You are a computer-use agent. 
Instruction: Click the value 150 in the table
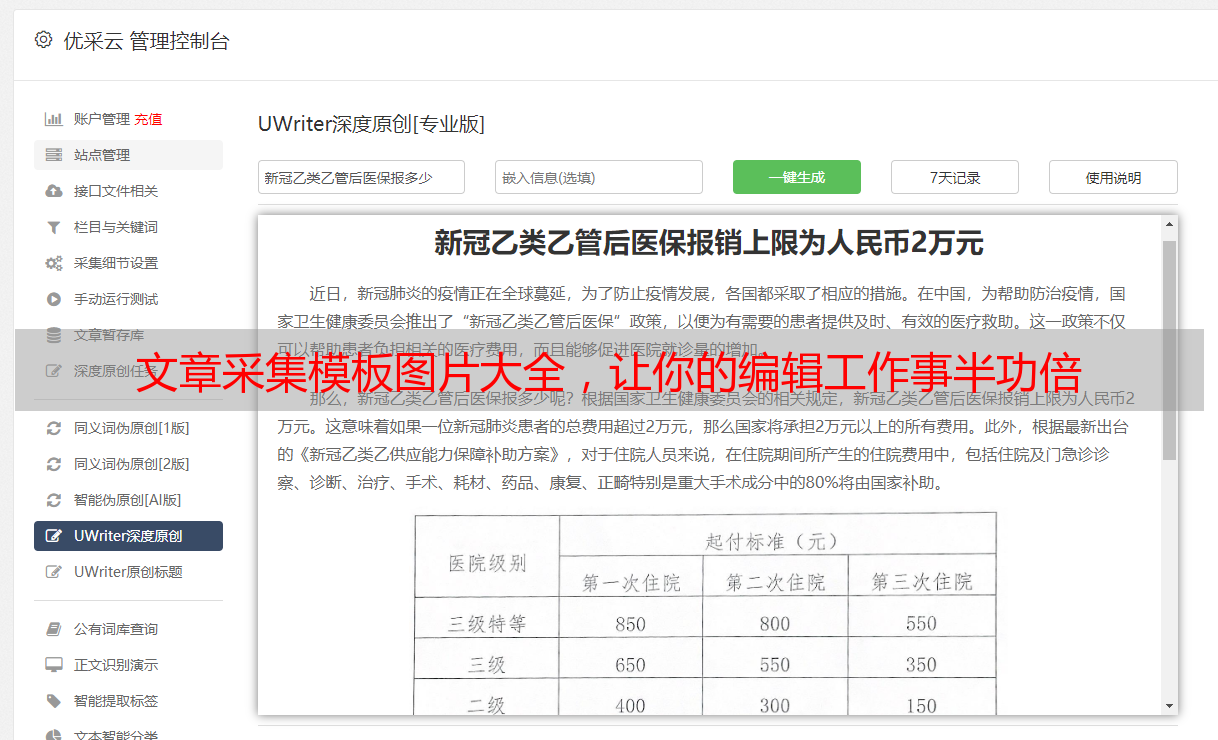pos(921,706)
